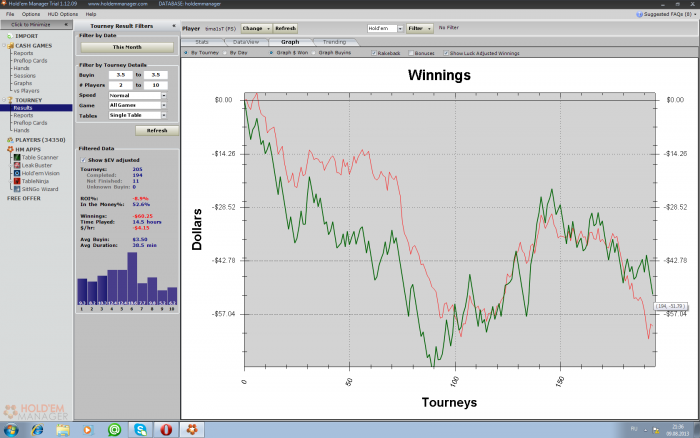
Task: Click Hold'em Manager taskbar icon
Action: pos(192,430)
